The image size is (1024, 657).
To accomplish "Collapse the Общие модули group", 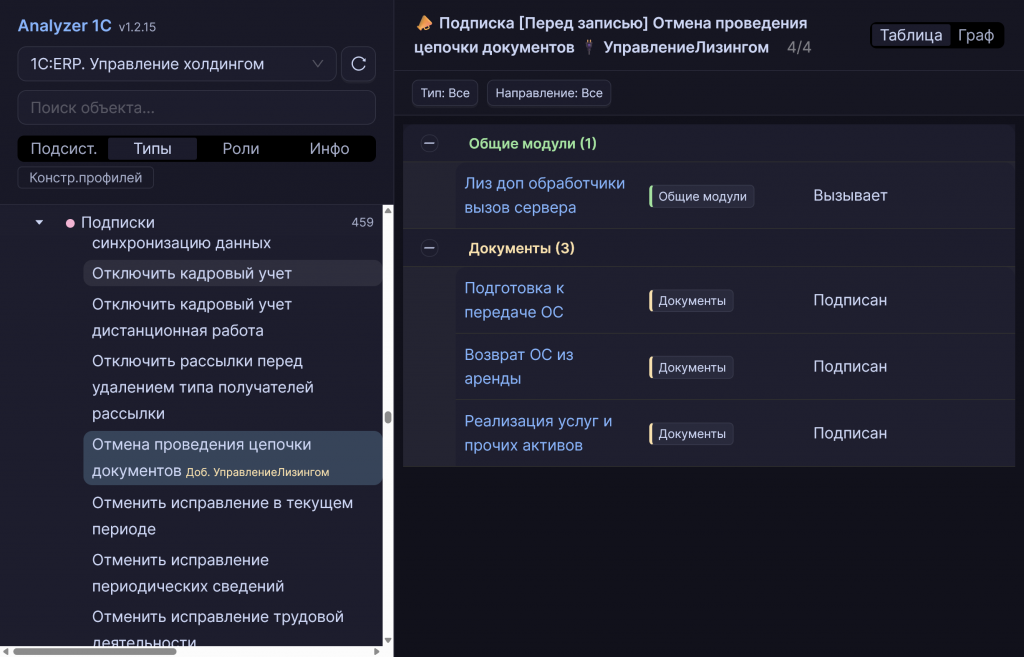I will click(429, 143).
